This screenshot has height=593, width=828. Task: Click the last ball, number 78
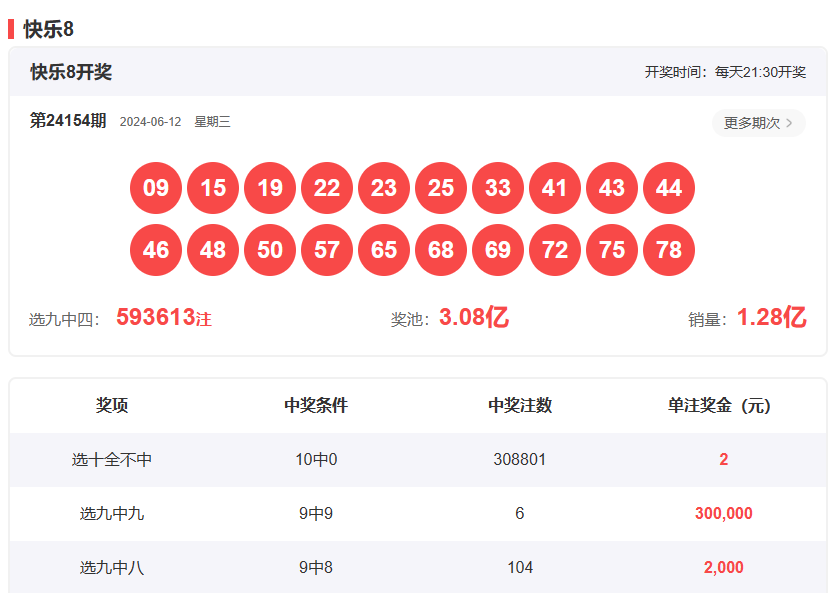[x=669, y=250]
